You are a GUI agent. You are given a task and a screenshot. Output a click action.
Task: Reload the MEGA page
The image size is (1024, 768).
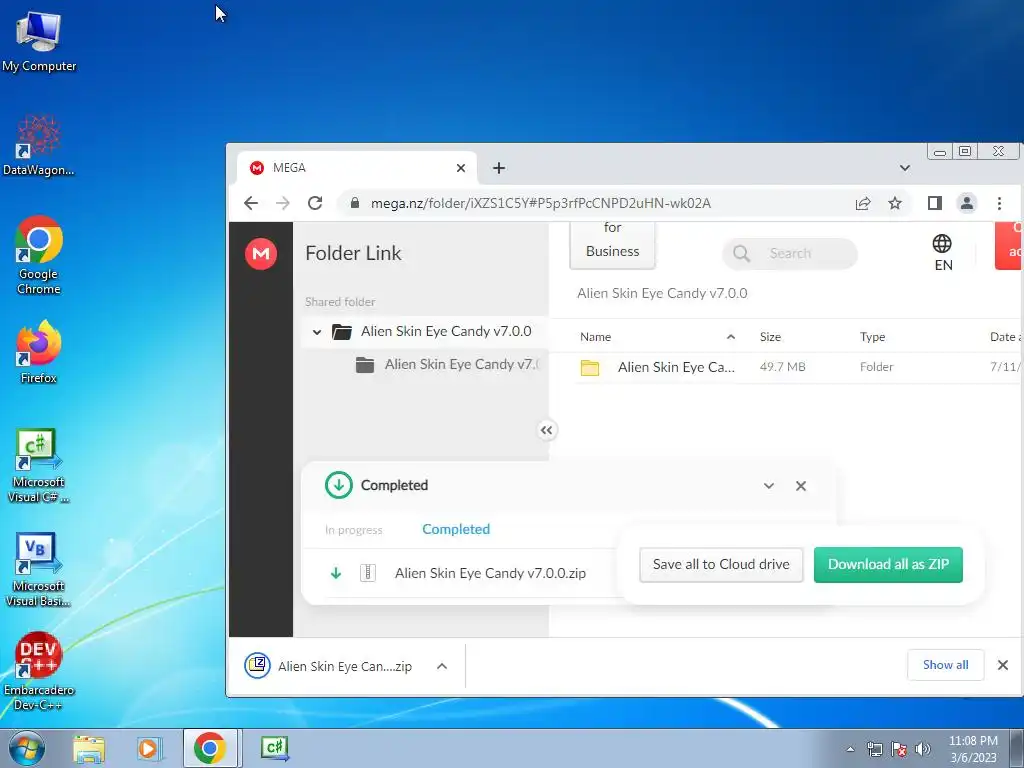click(315, 203)
